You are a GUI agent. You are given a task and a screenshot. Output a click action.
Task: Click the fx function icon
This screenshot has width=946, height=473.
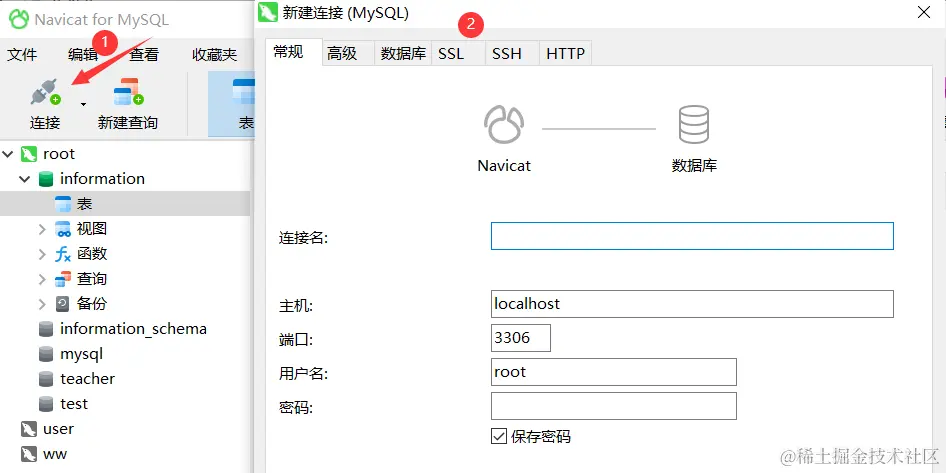tap(63, 254)
